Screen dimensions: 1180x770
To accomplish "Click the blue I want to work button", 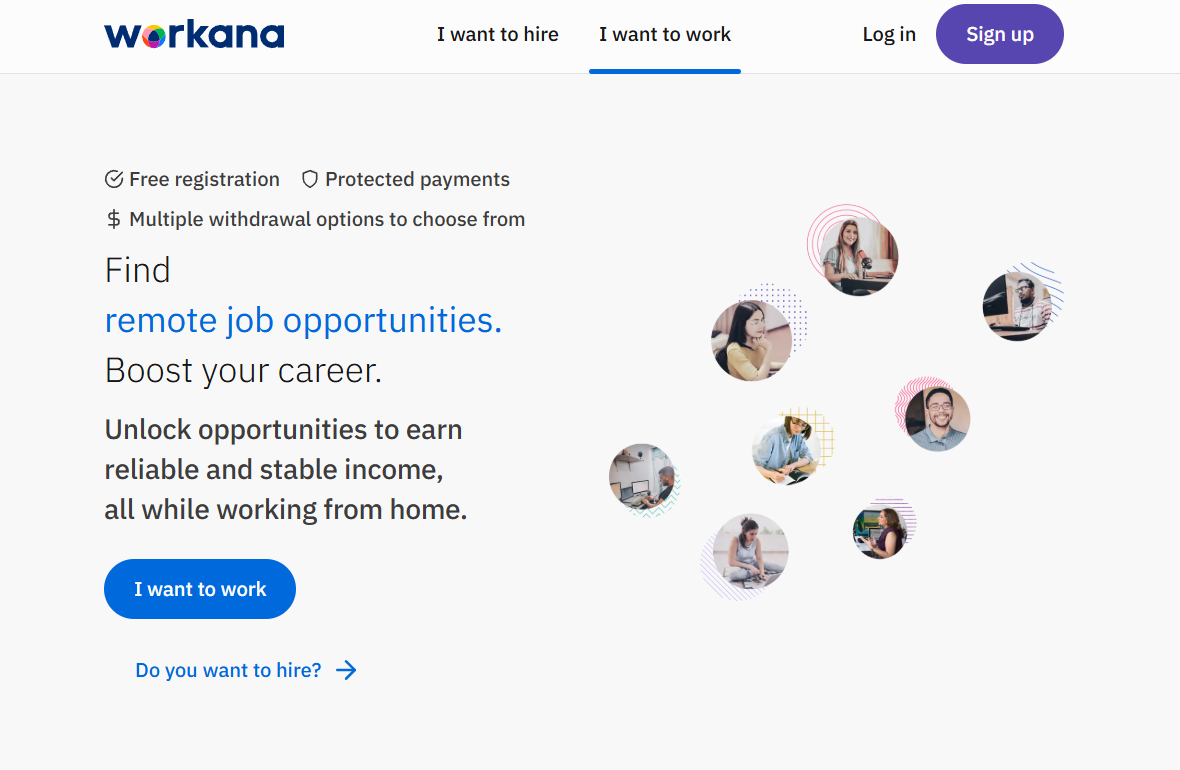I will 200,589.
